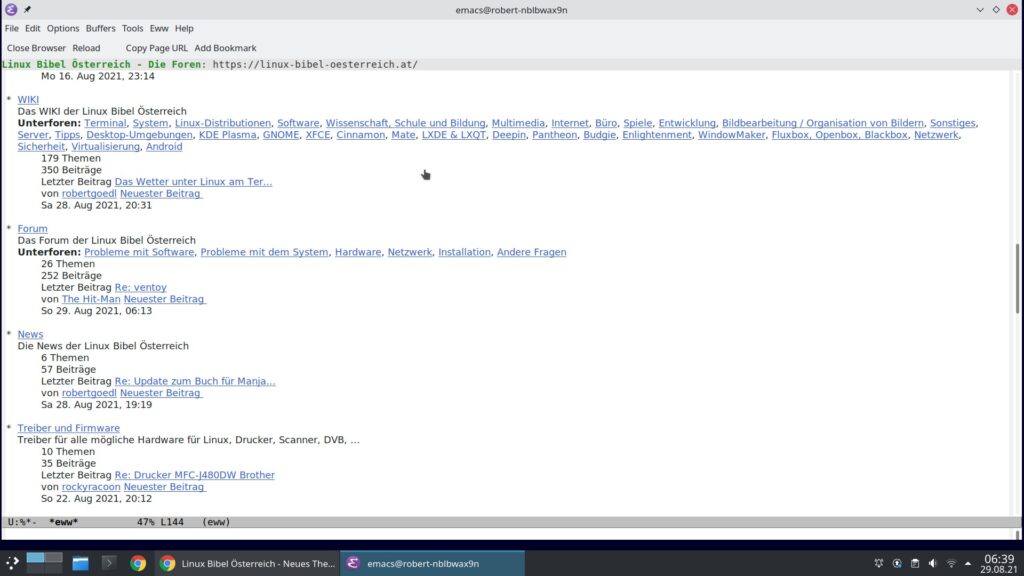This screenshot has width=1024, height=576.
Task: Open the Virtualisierung subforum link
Action: tap(105, 146)
